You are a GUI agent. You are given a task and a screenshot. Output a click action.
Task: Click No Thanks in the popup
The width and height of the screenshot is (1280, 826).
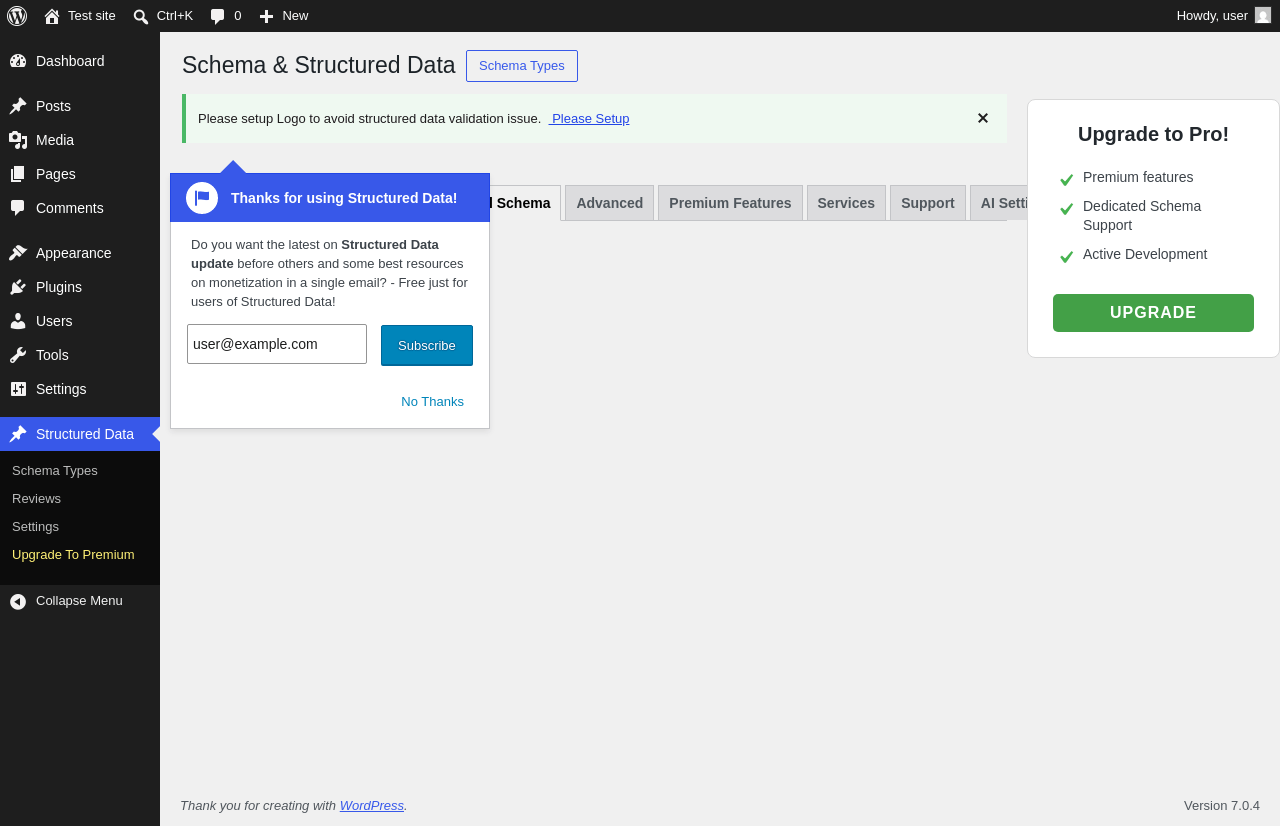(x=432, y=401)
